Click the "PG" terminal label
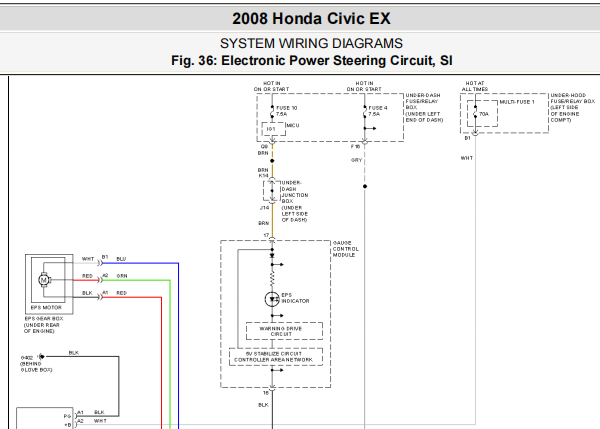The image size is (600, 429). pyautogui.click(x=67, y=416)
